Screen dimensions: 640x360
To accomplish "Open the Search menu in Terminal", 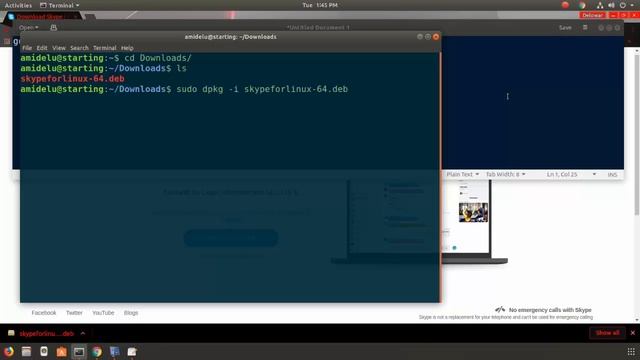I will pos(79,48).
